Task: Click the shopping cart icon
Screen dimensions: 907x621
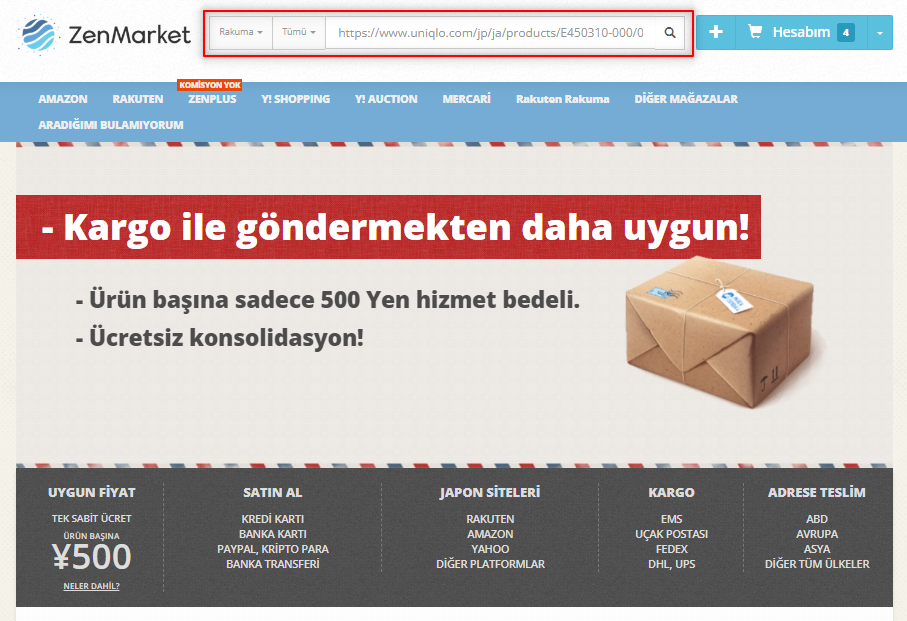Action: 755,31
